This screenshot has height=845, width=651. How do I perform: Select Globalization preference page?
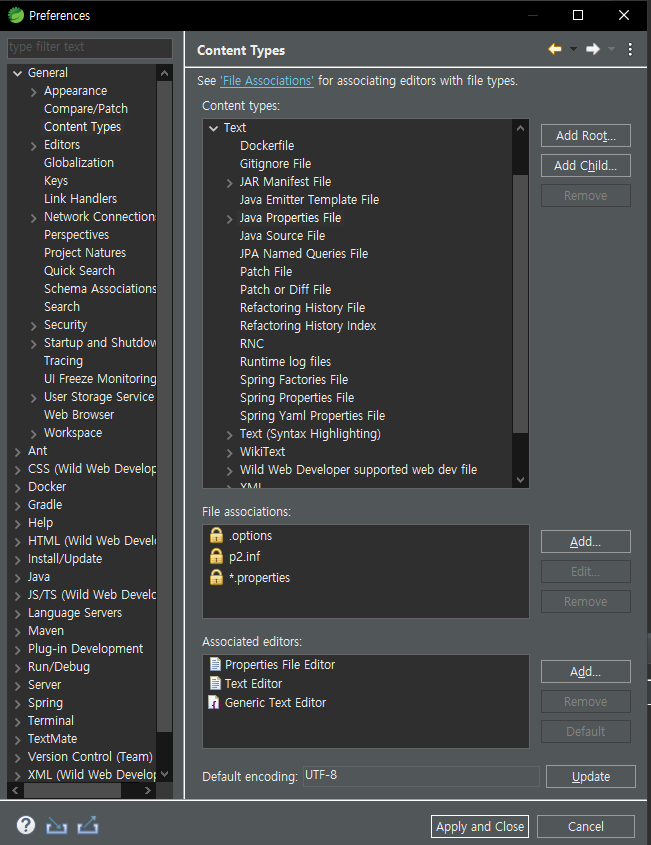click(79, 163)
